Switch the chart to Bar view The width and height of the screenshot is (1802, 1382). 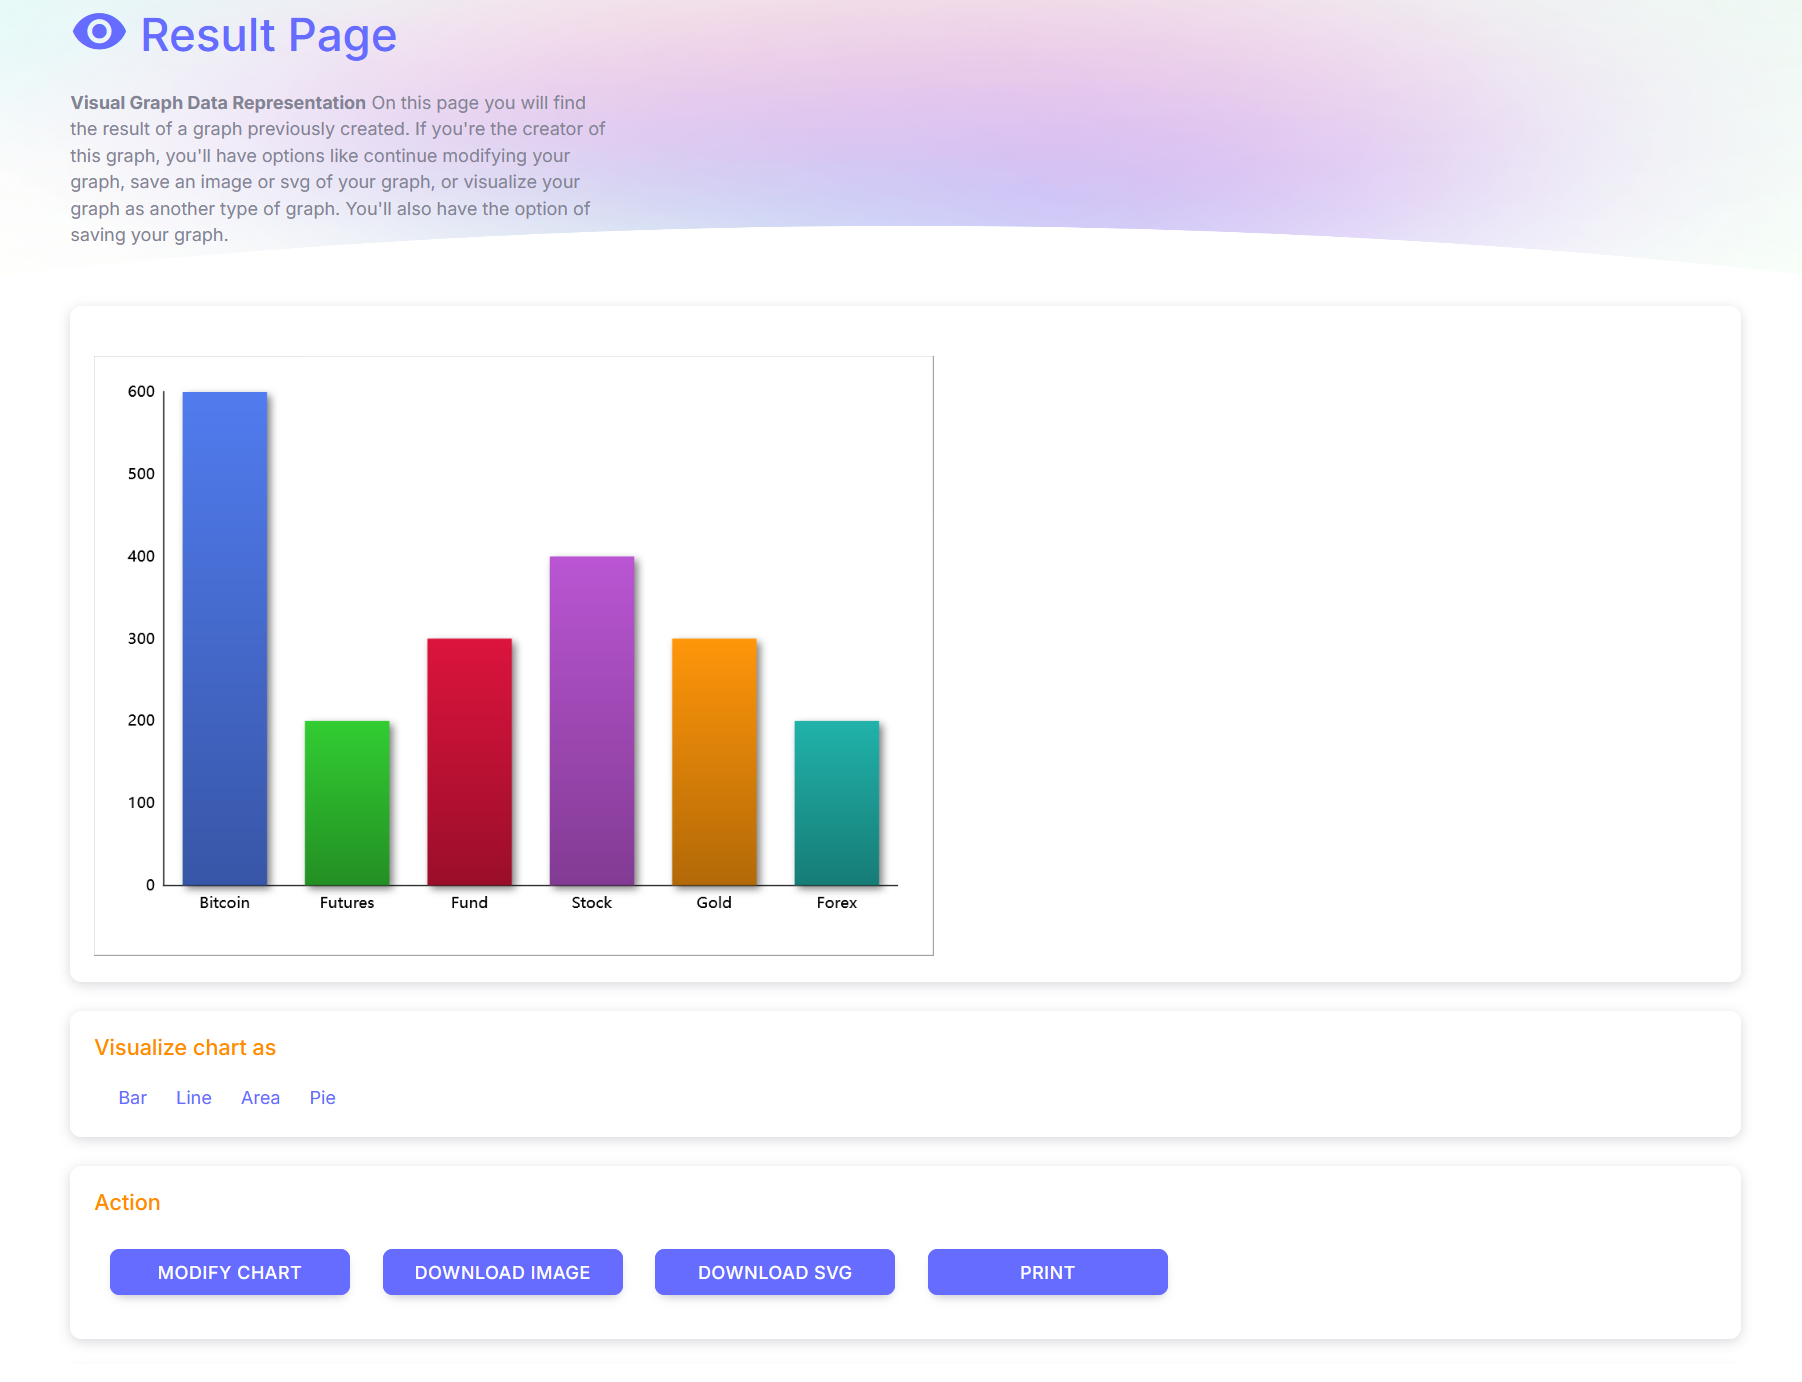(133, 1097)
